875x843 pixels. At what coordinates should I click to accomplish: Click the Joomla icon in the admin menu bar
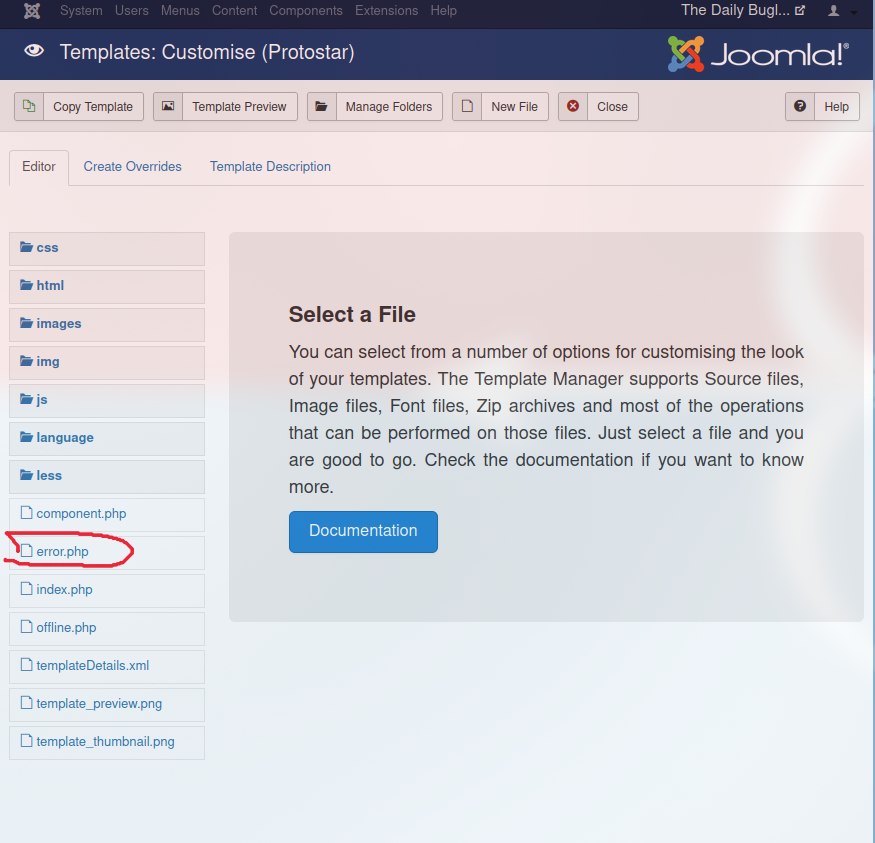click(x=32, y=11)
